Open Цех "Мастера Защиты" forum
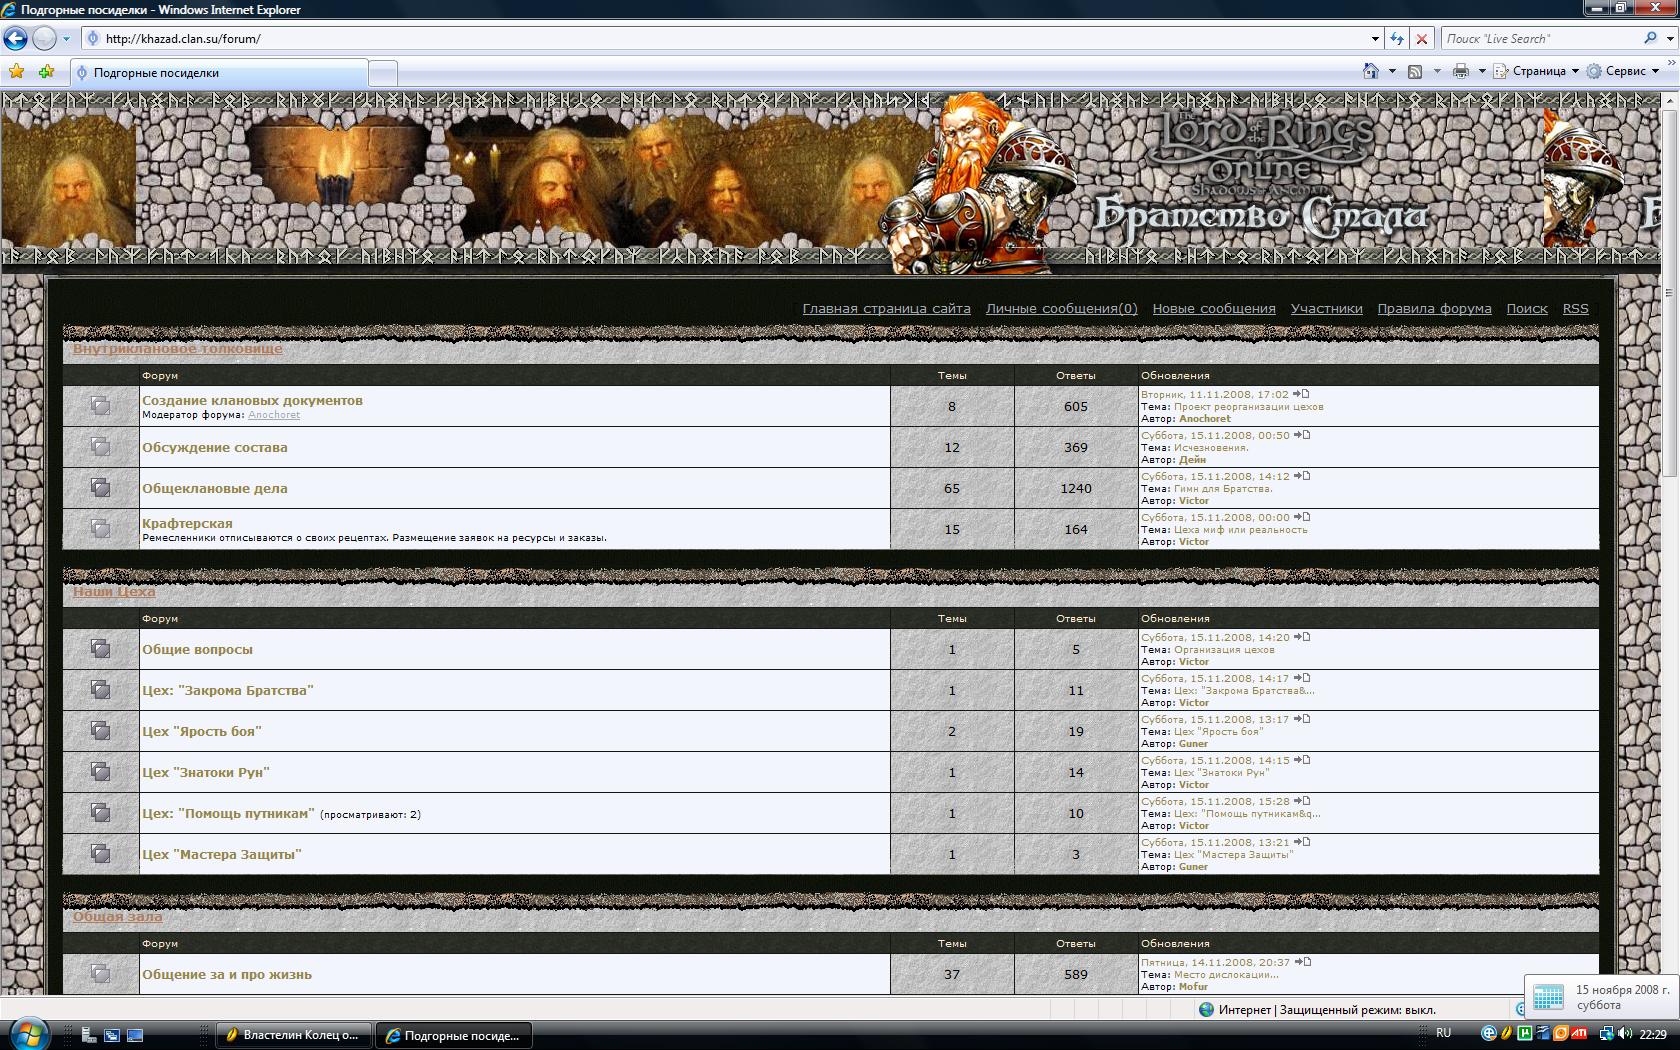This screenshot has height=1050, width=1680. (222, 854)
